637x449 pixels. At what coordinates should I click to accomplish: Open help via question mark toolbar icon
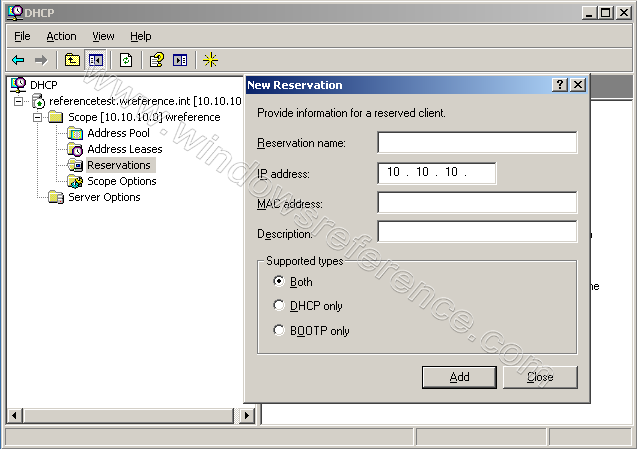[x=157, y=60]
